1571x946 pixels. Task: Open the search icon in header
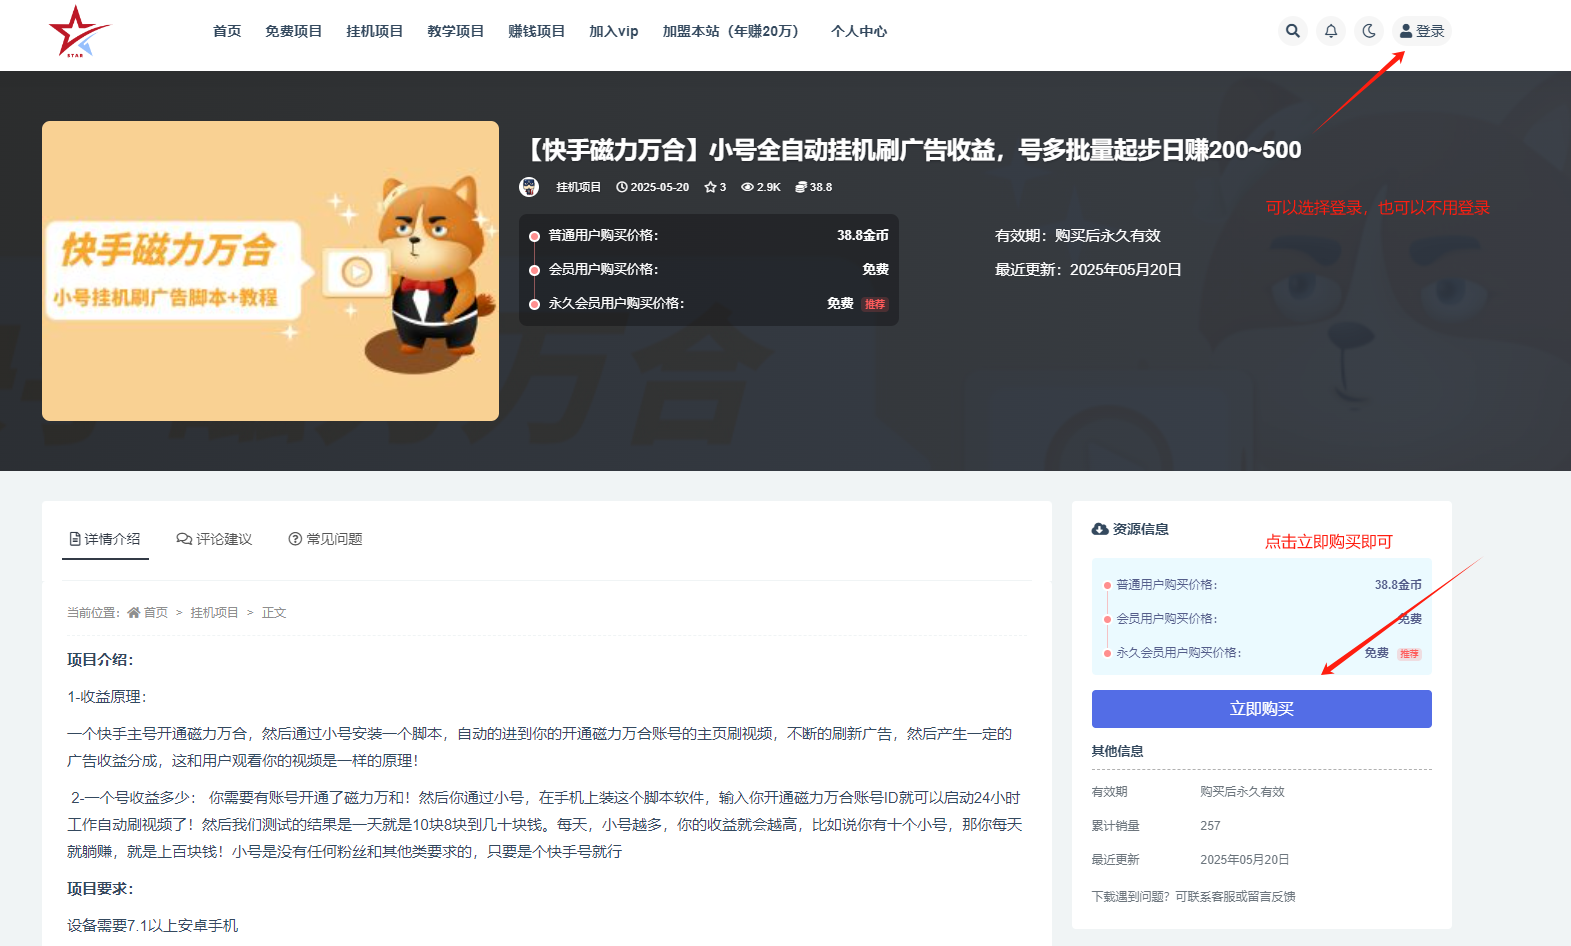[1293, 31]
